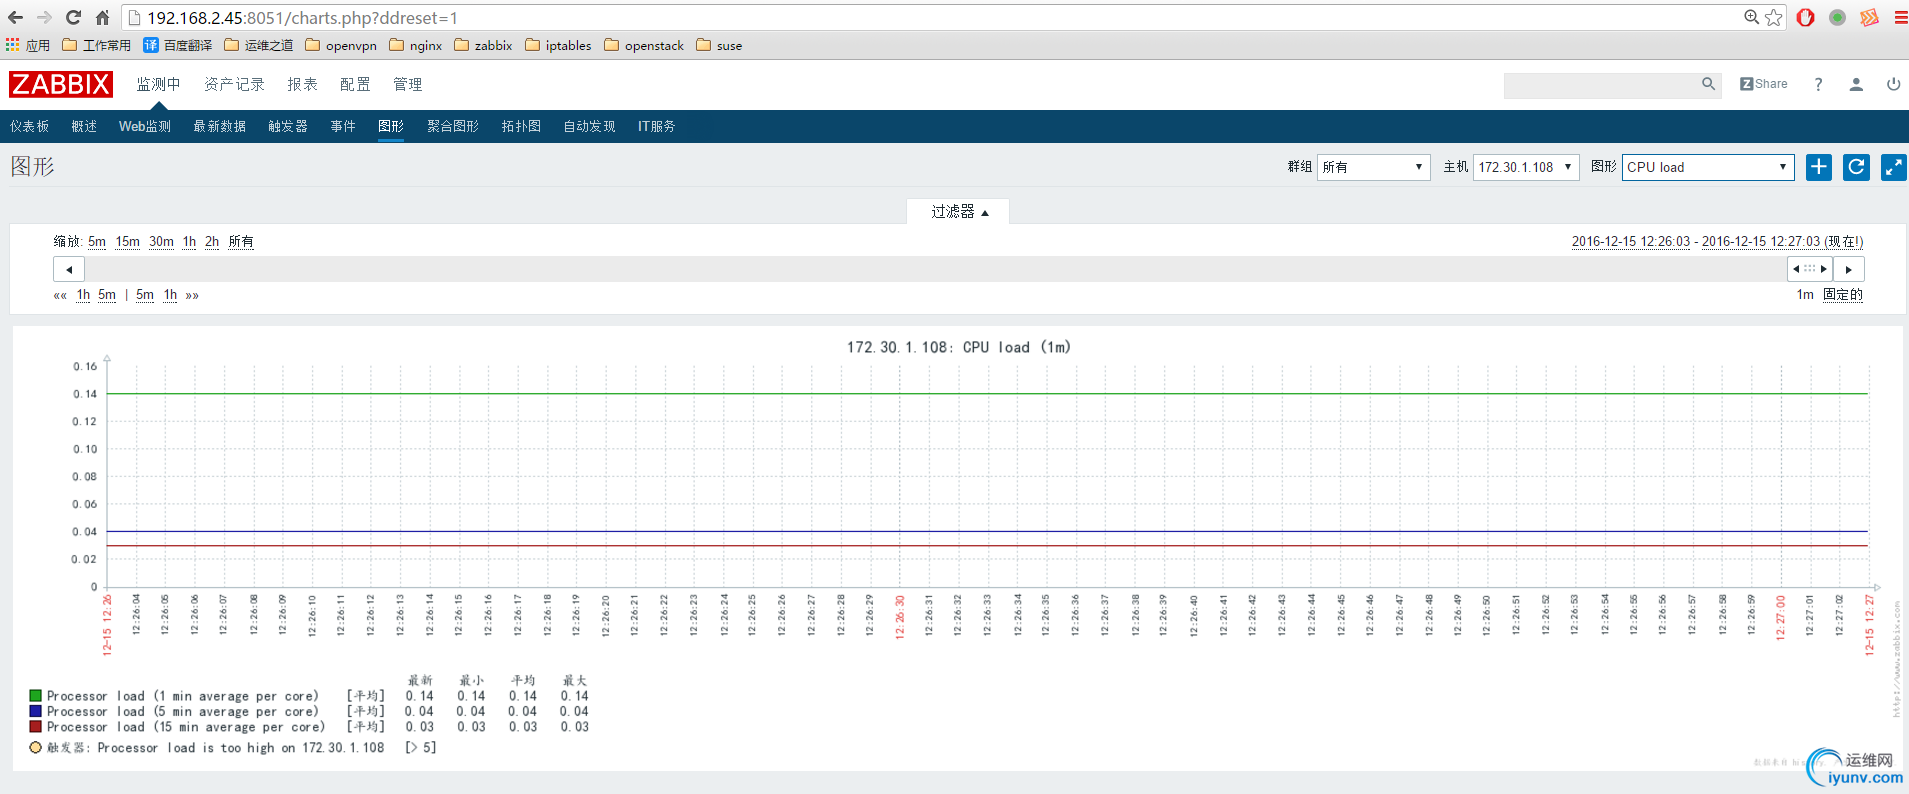Viewport: 1909px width, 794px height.
Task: Switch to 事件 events tab
Action: pos(343,126)
